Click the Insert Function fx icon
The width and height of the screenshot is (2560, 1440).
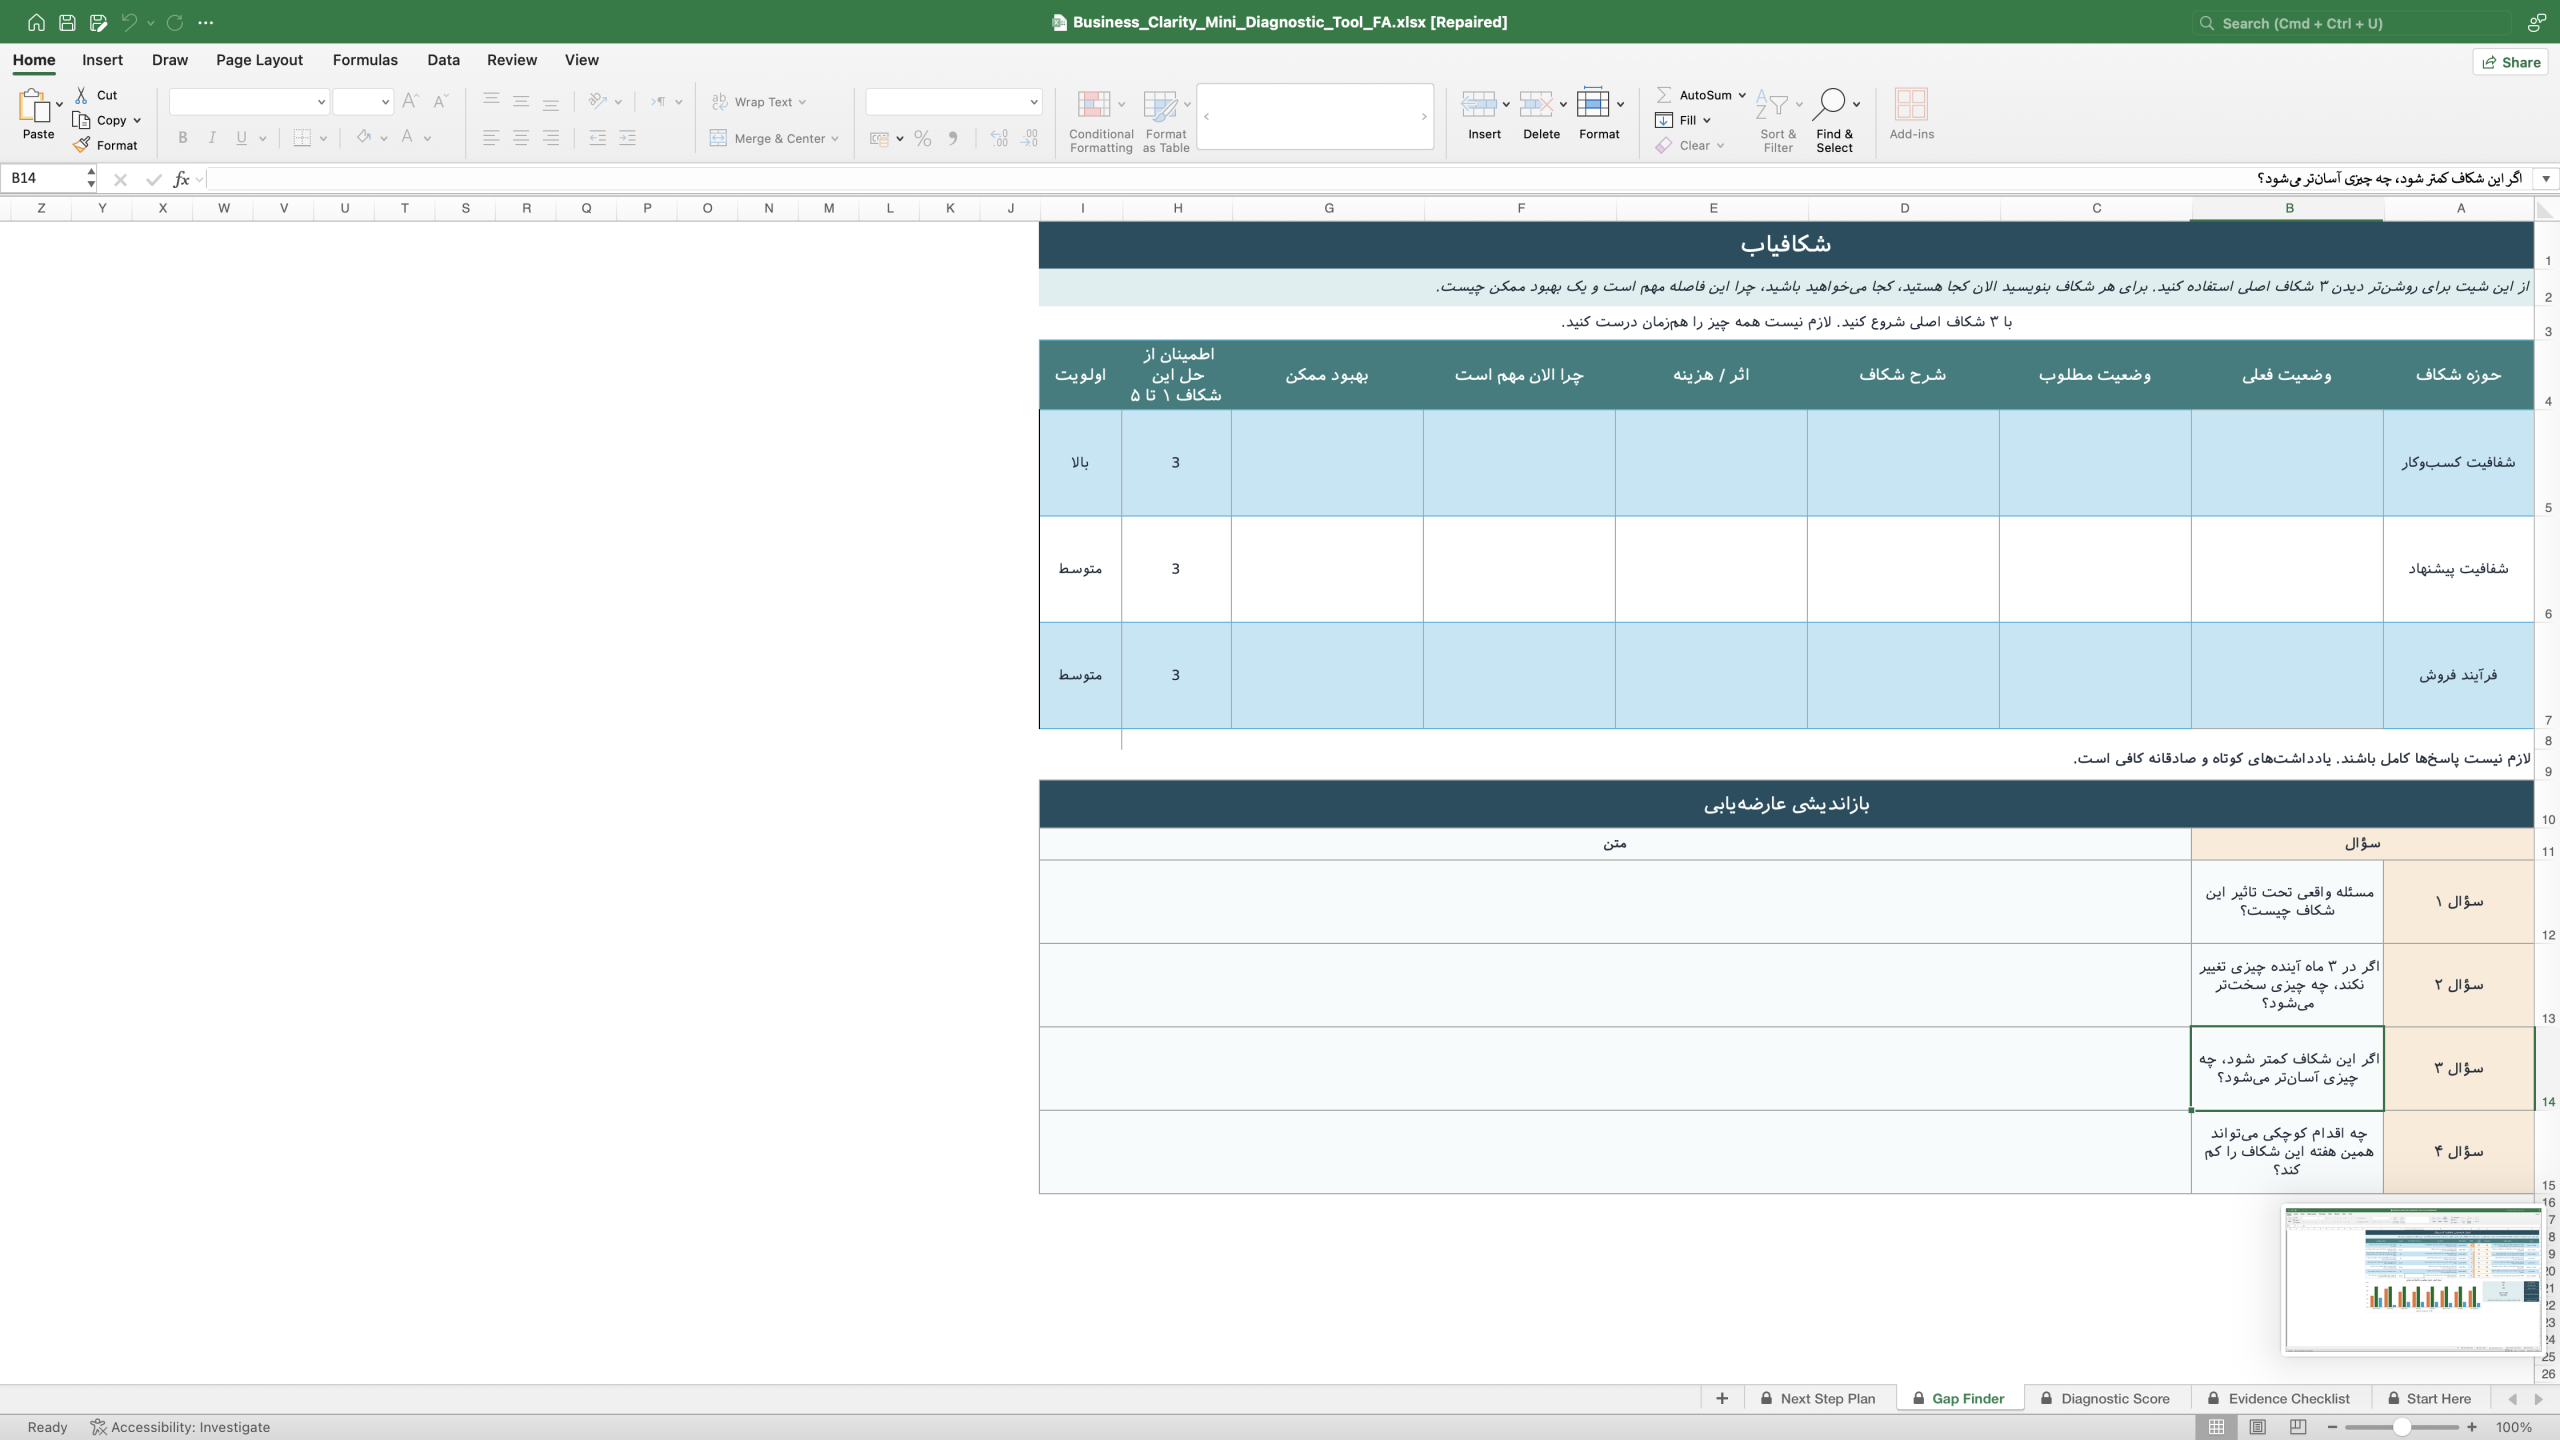coord(181,179)
